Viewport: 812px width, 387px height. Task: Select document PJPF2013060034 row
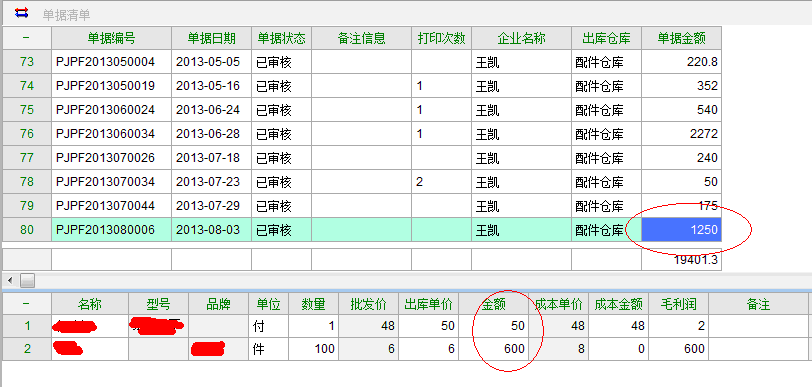pyautogui.click(x=362, y=134)
